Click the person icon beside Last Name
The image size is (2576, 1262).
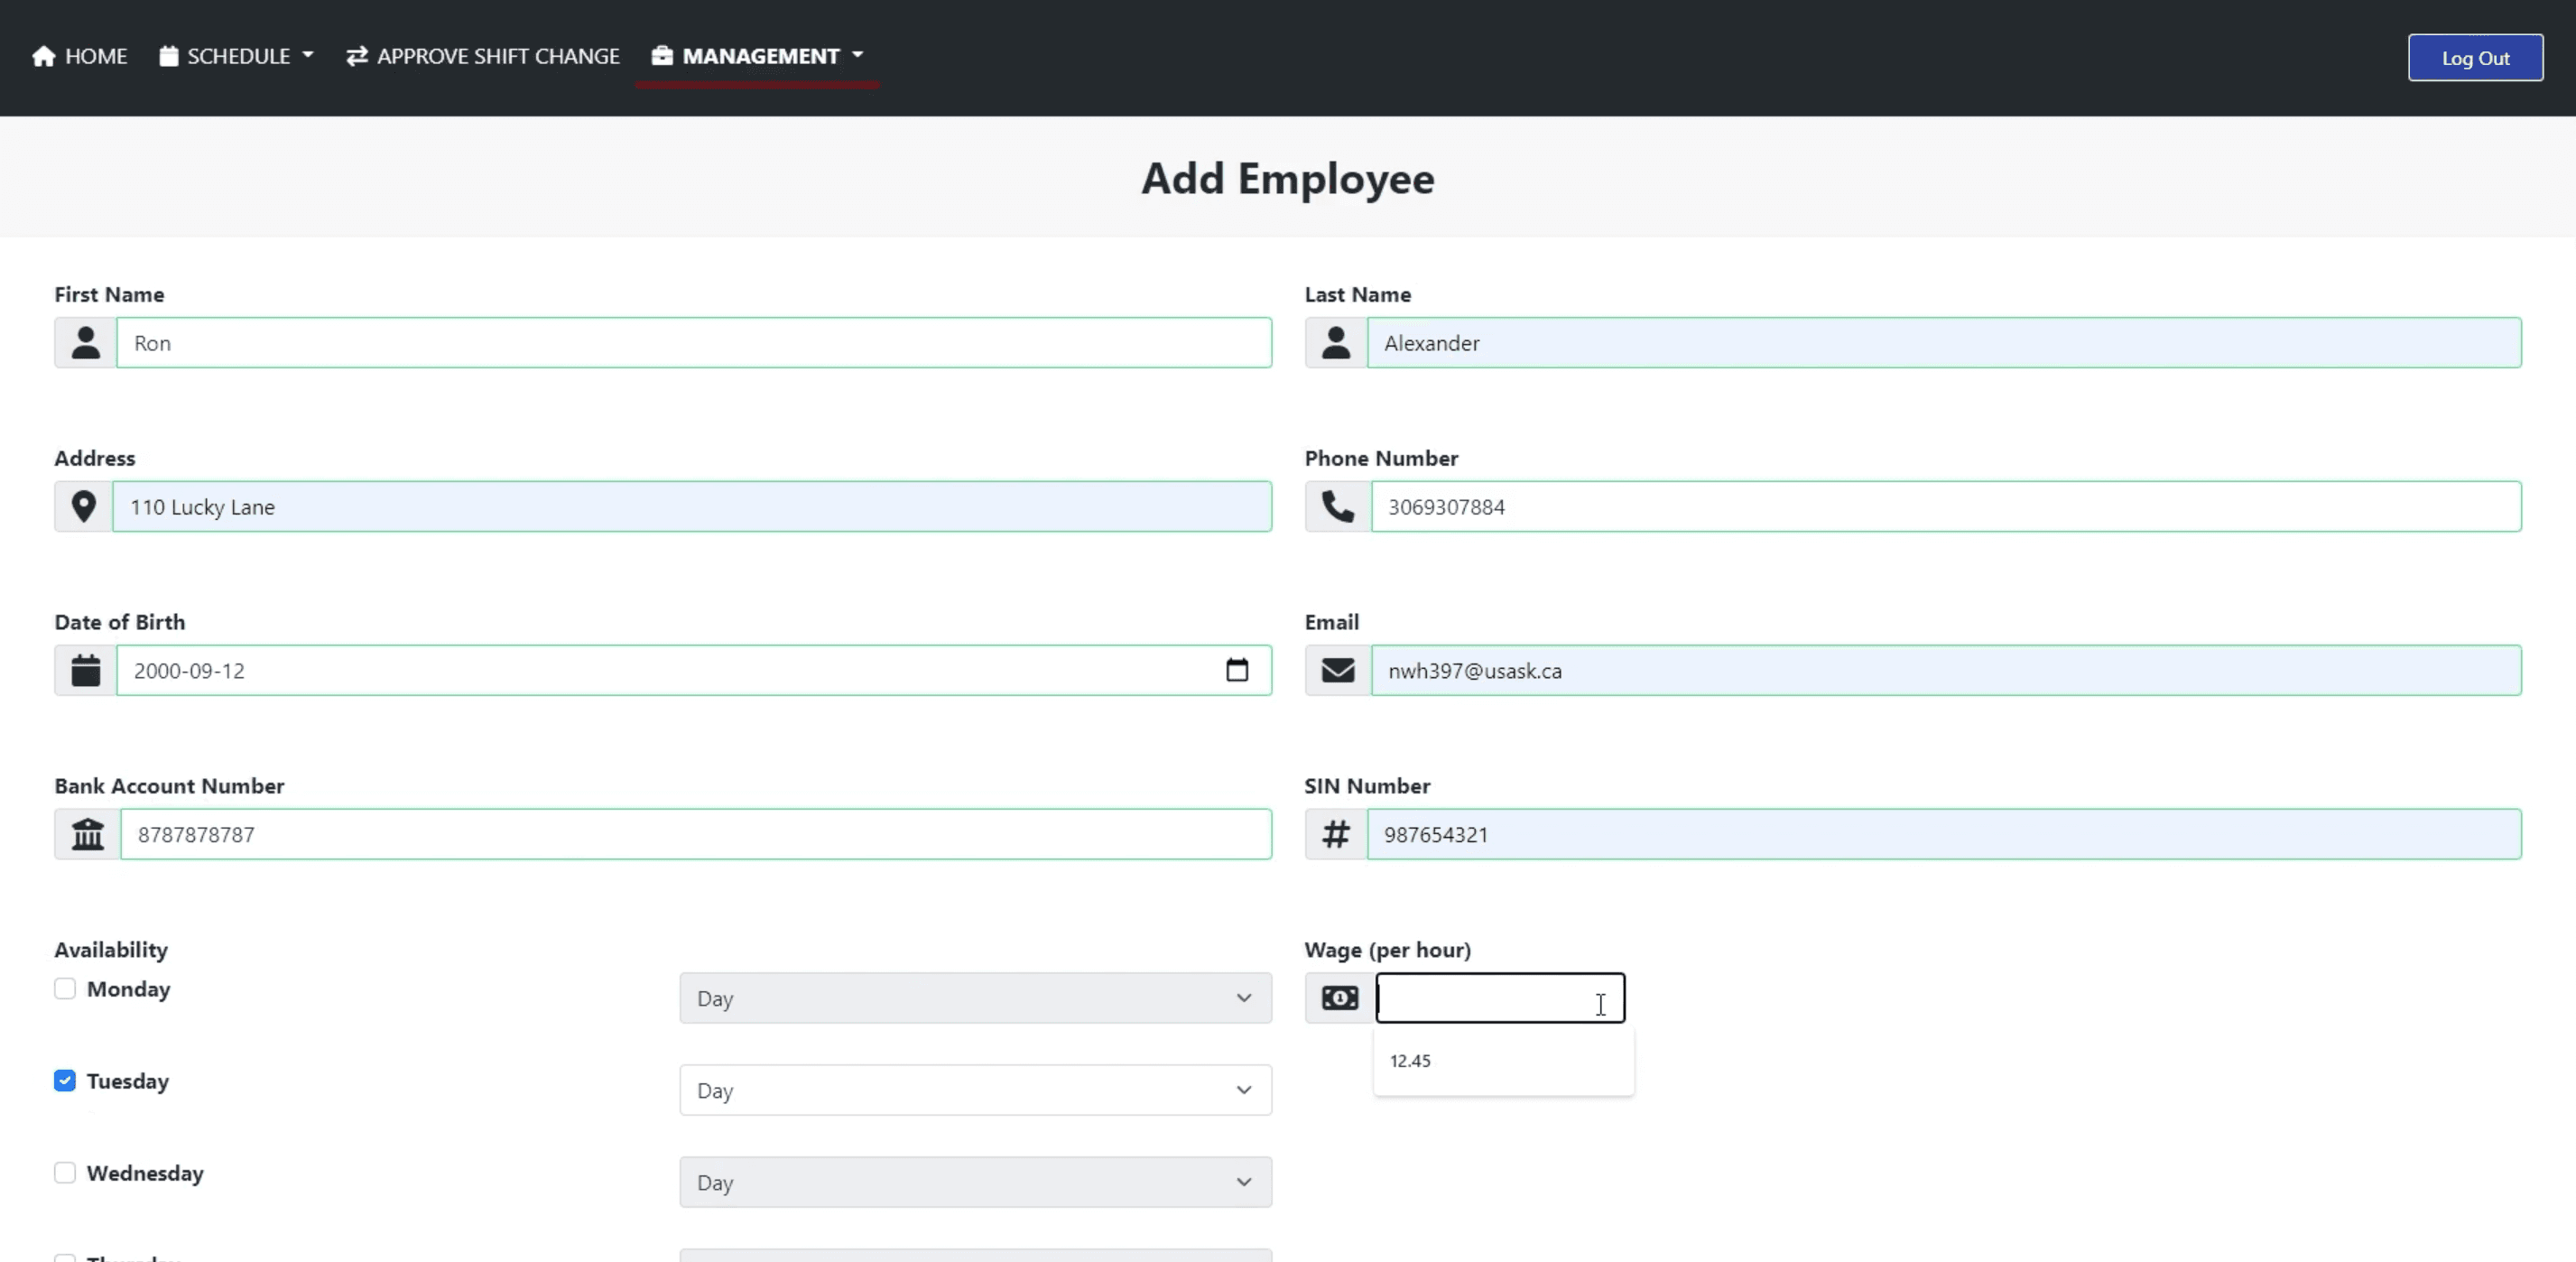tap(1335, 342)
